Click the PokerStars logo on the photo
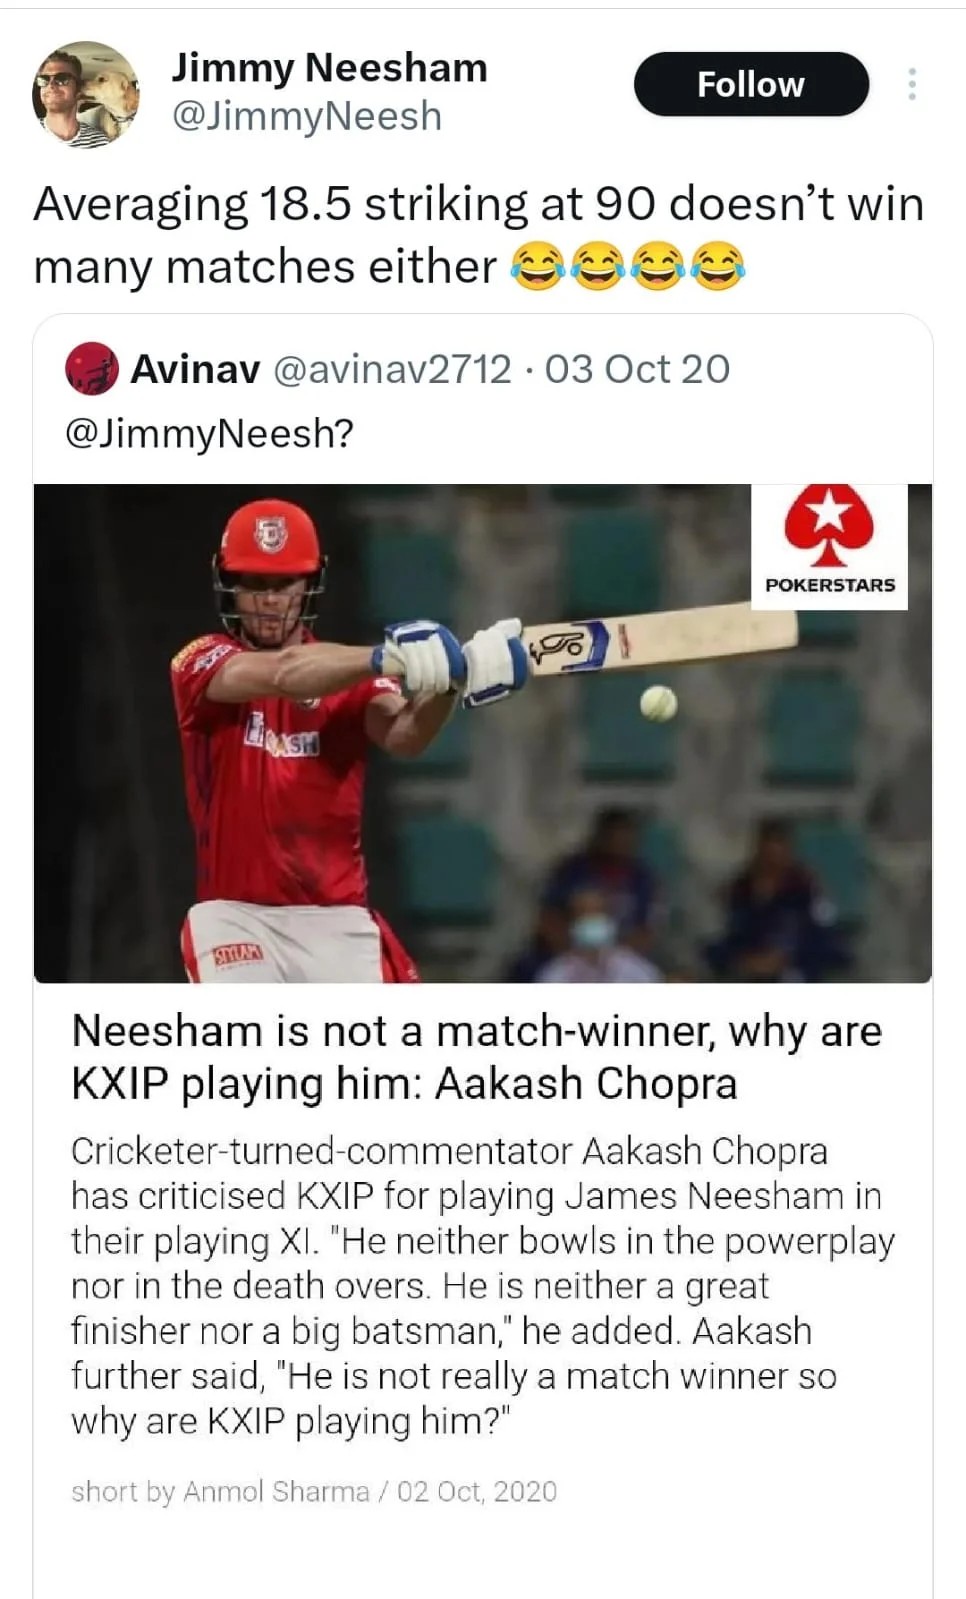 pos(829,545)
